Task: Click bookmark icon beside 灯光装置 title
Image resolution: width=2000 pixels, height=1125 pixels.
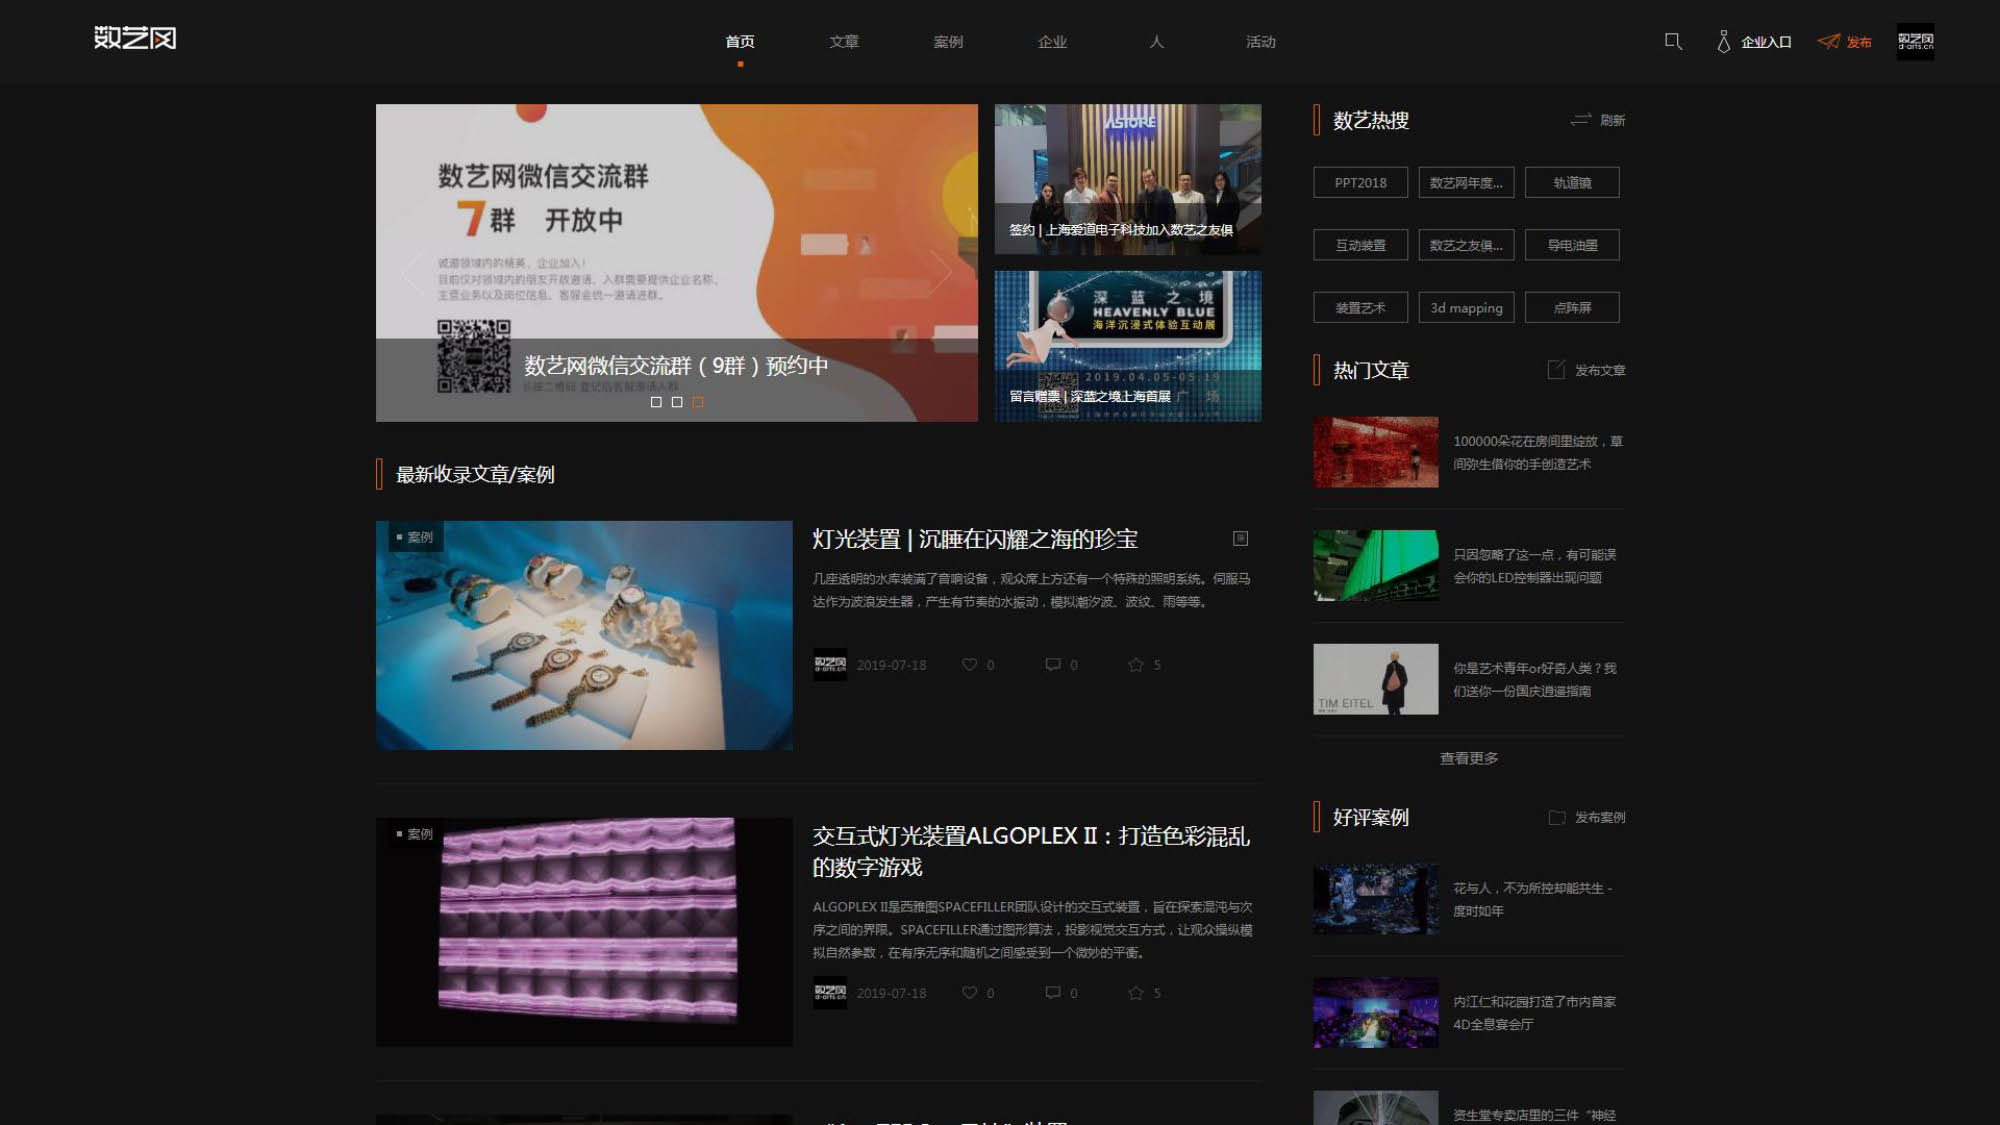Action: [1240, 538]
